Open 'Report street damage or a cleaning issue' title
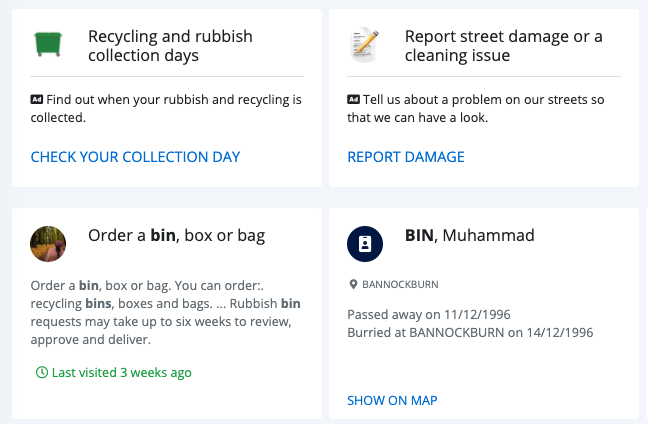Viewport: 648px width, 424px height. (x=504, y=46)
